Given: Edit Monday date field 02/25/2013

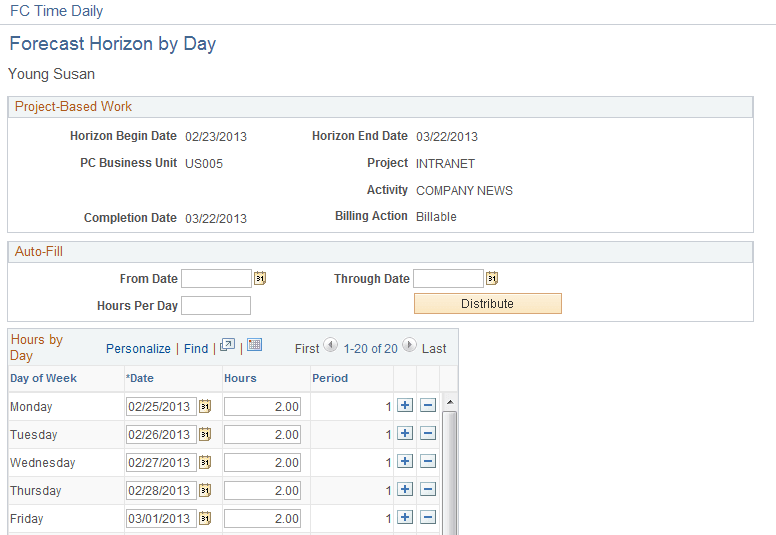Looking at the screenshot, I should [161, 407].
